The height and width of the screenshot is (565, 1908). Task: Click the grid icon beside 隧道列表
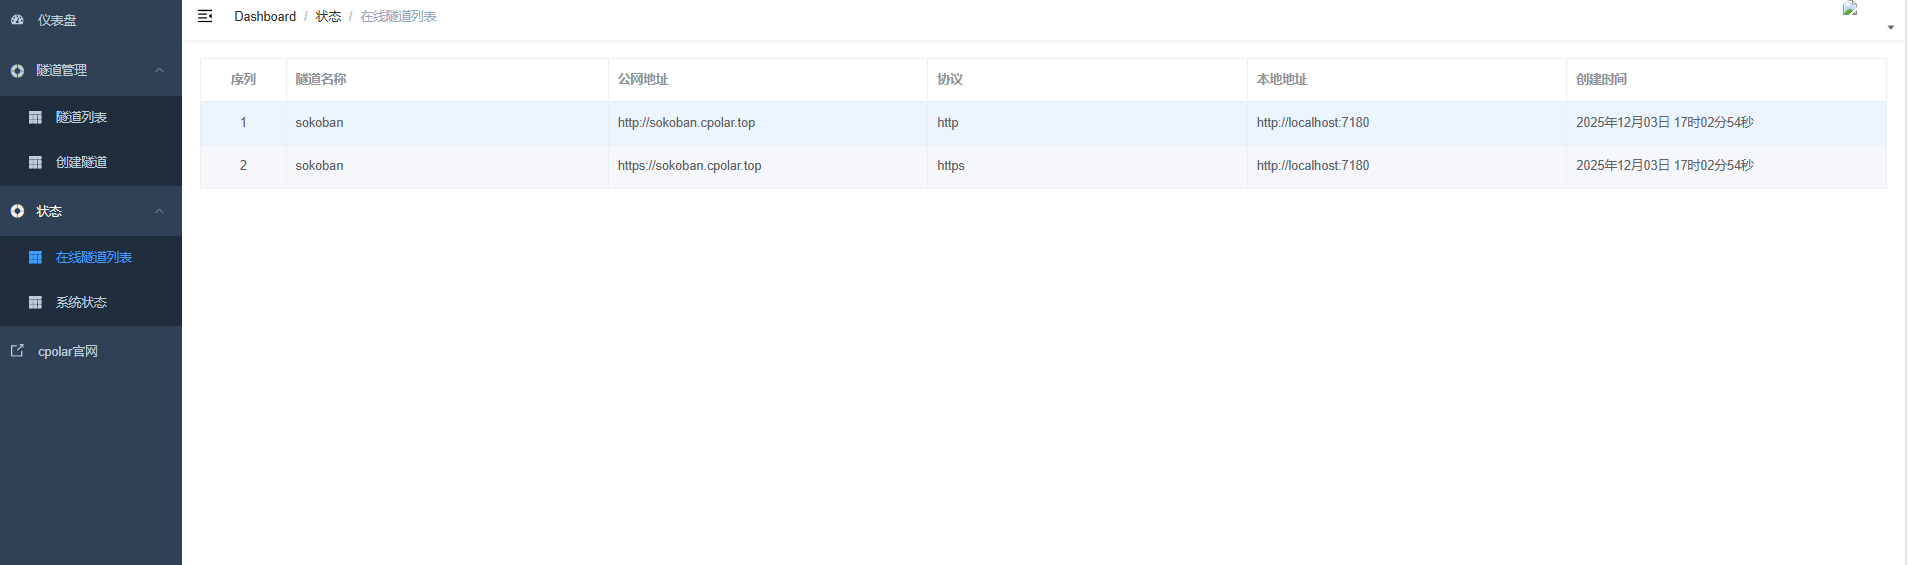click(x=35, y=118)
